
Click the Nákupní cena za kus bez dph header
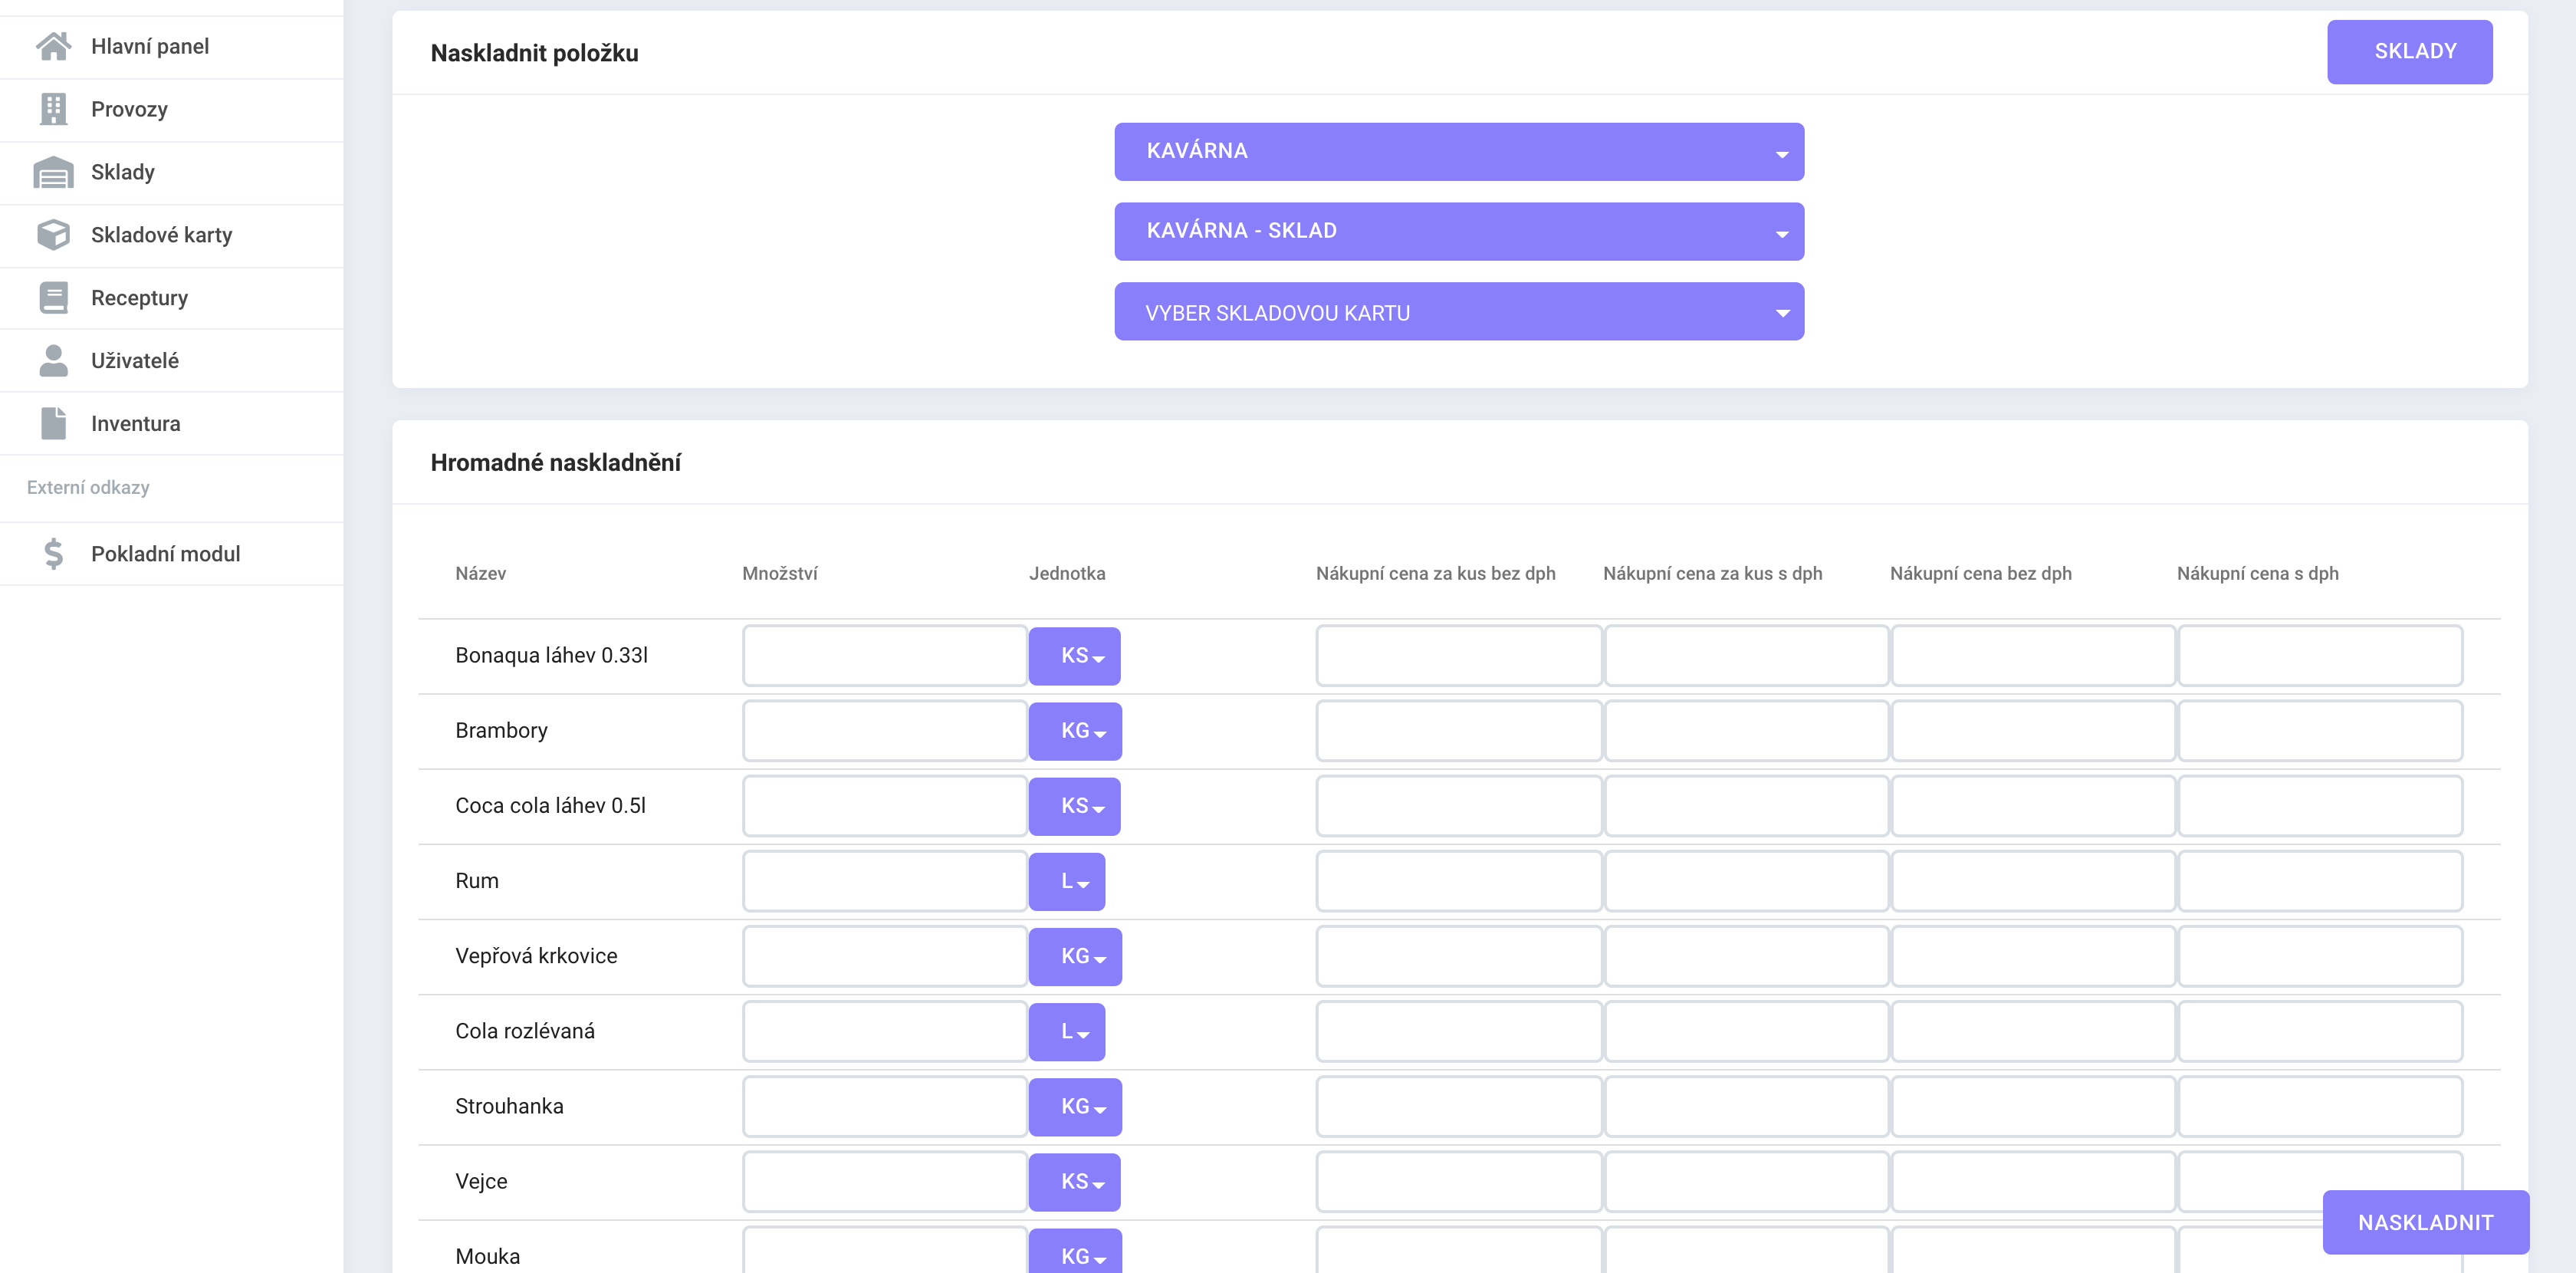point(1436,574)
